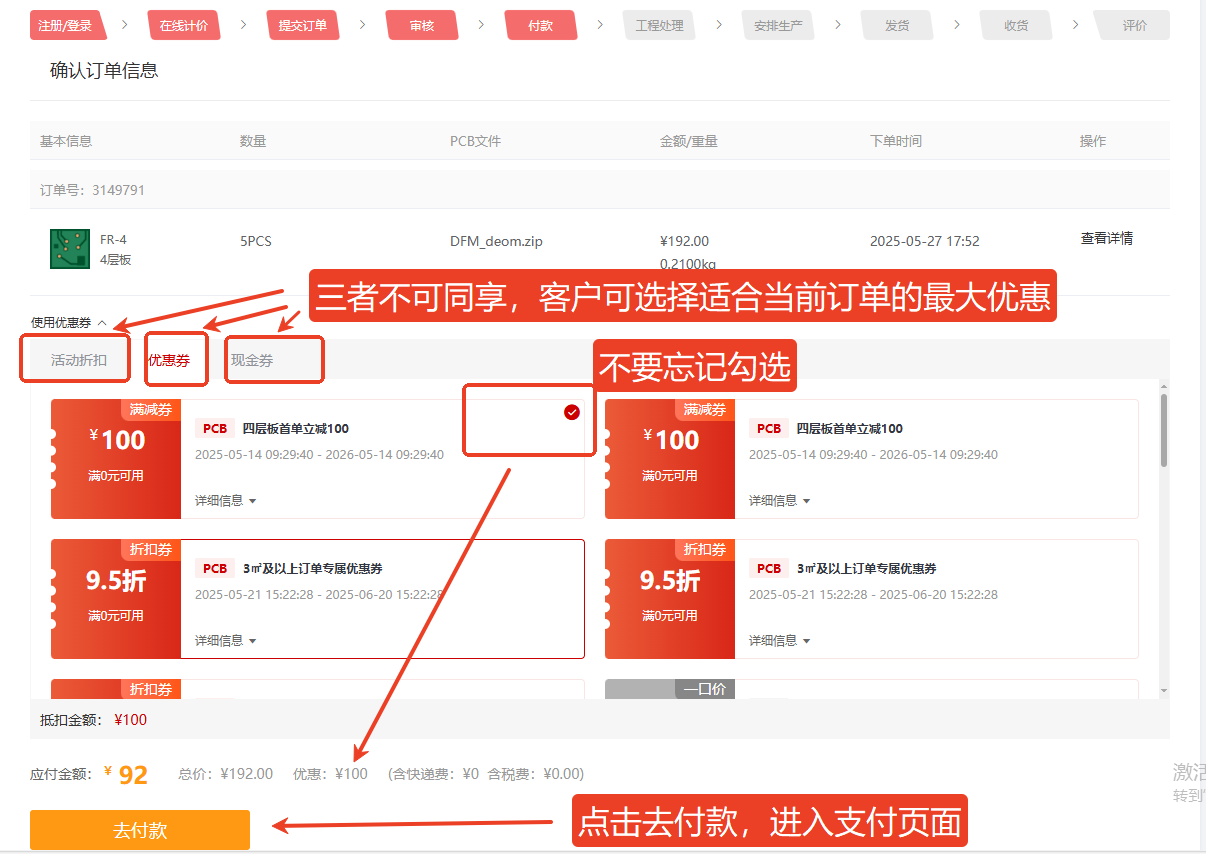Click the coupon list scroll-down arrow
This screenshot has height=854, width=1206.
point(1163,691)
